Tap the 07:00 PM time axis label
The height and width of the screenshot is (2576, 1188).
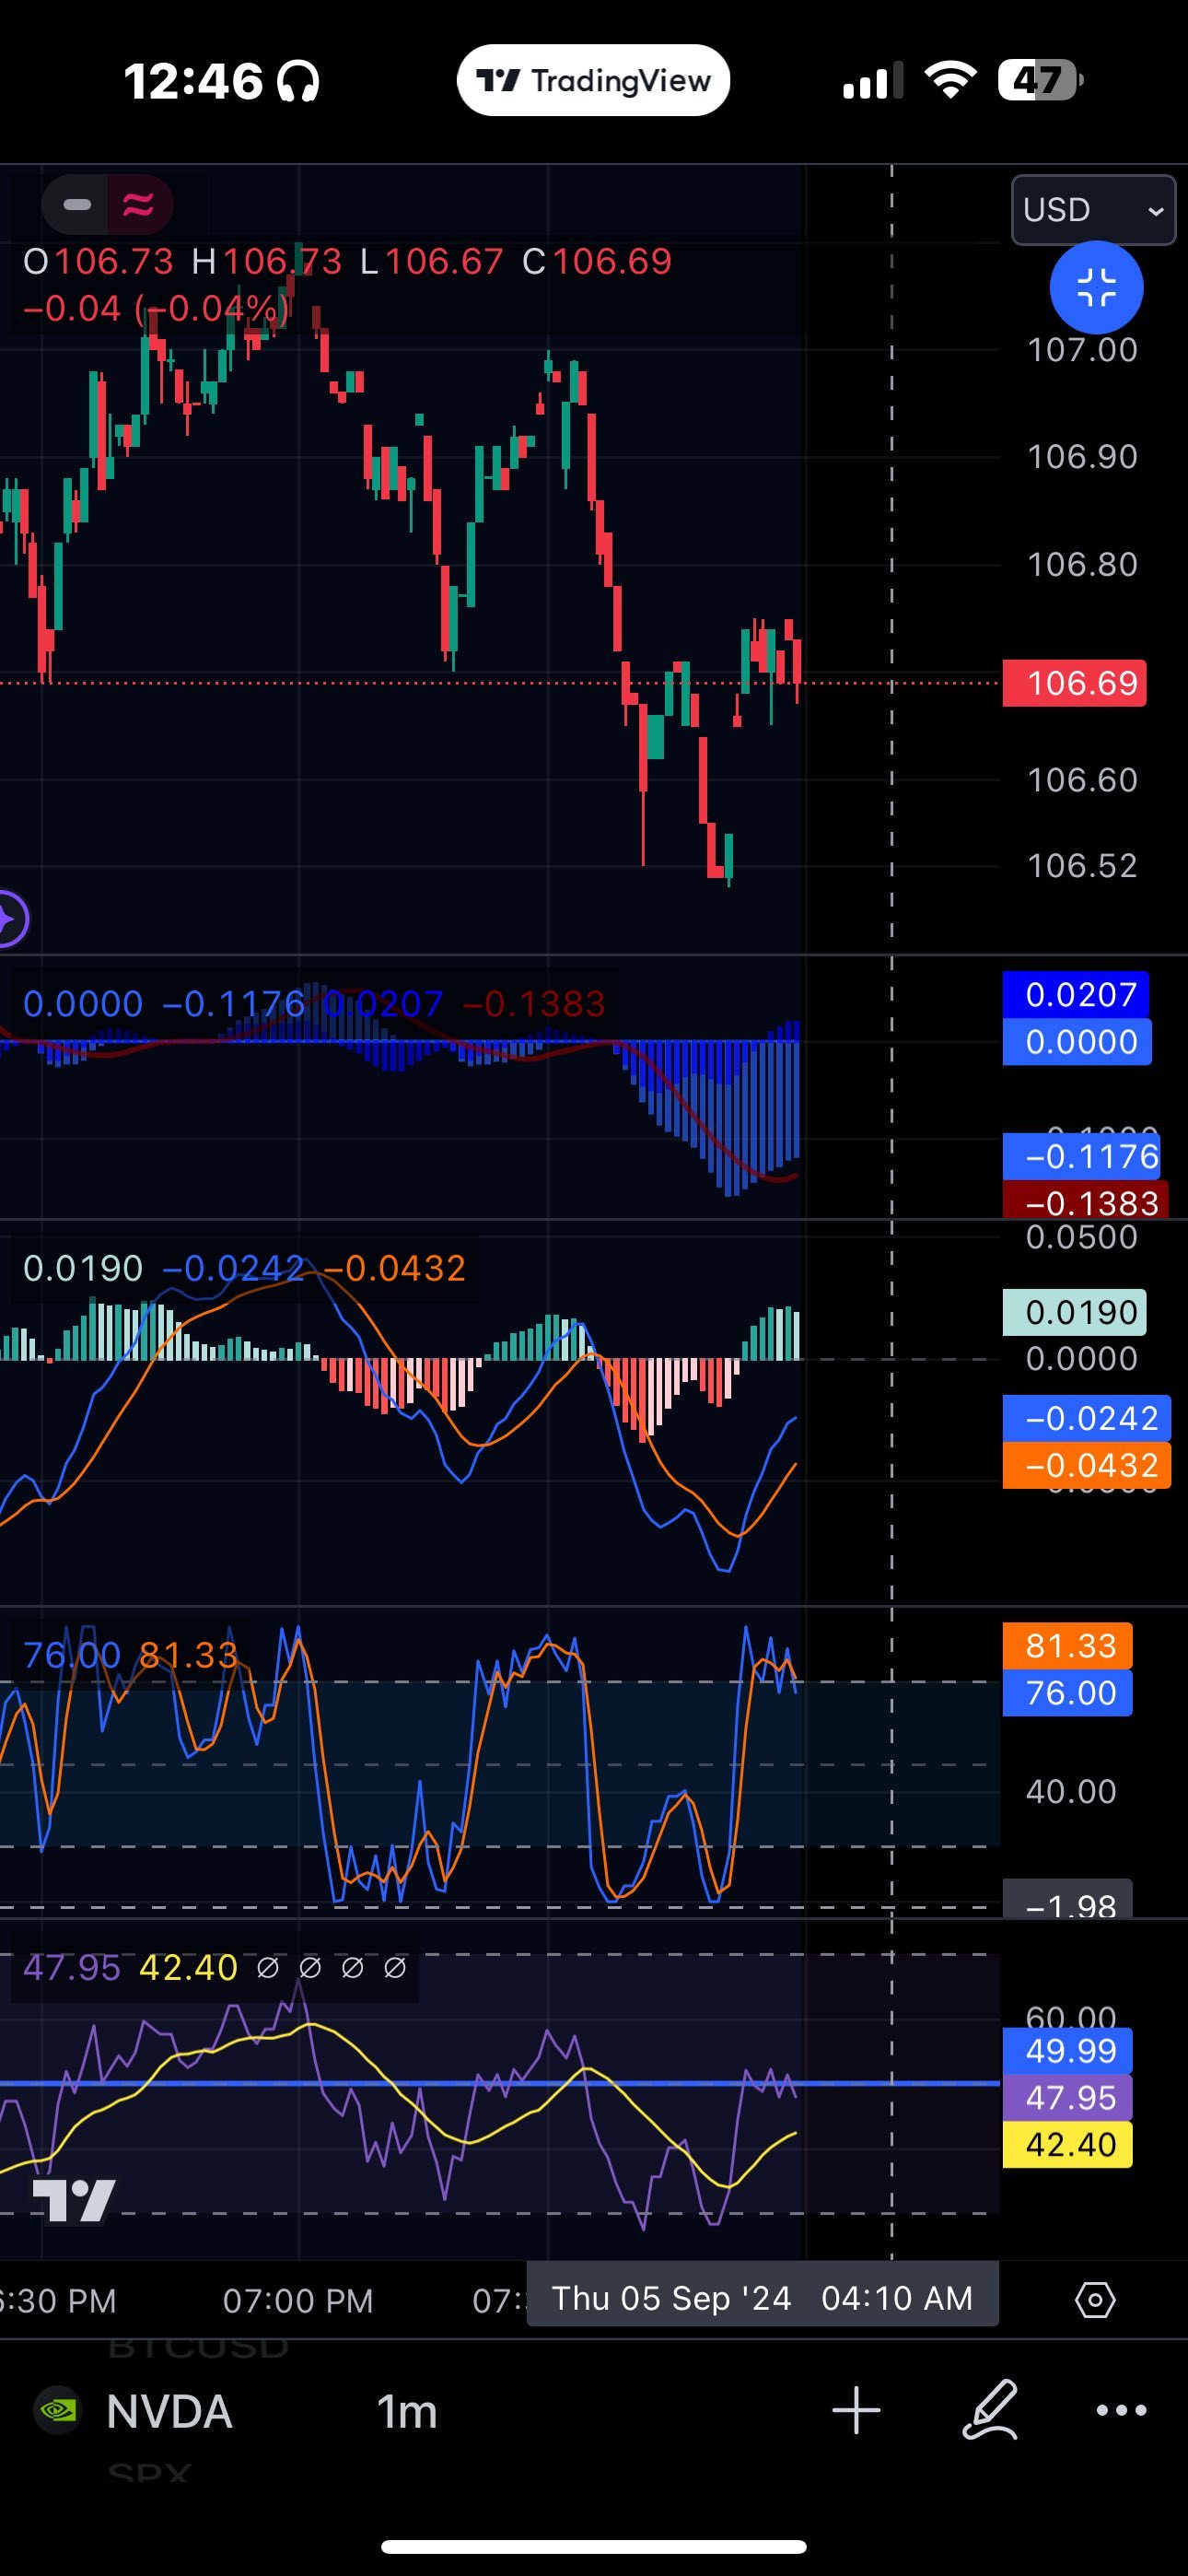pyautogui.click(x=298, y=2301)
